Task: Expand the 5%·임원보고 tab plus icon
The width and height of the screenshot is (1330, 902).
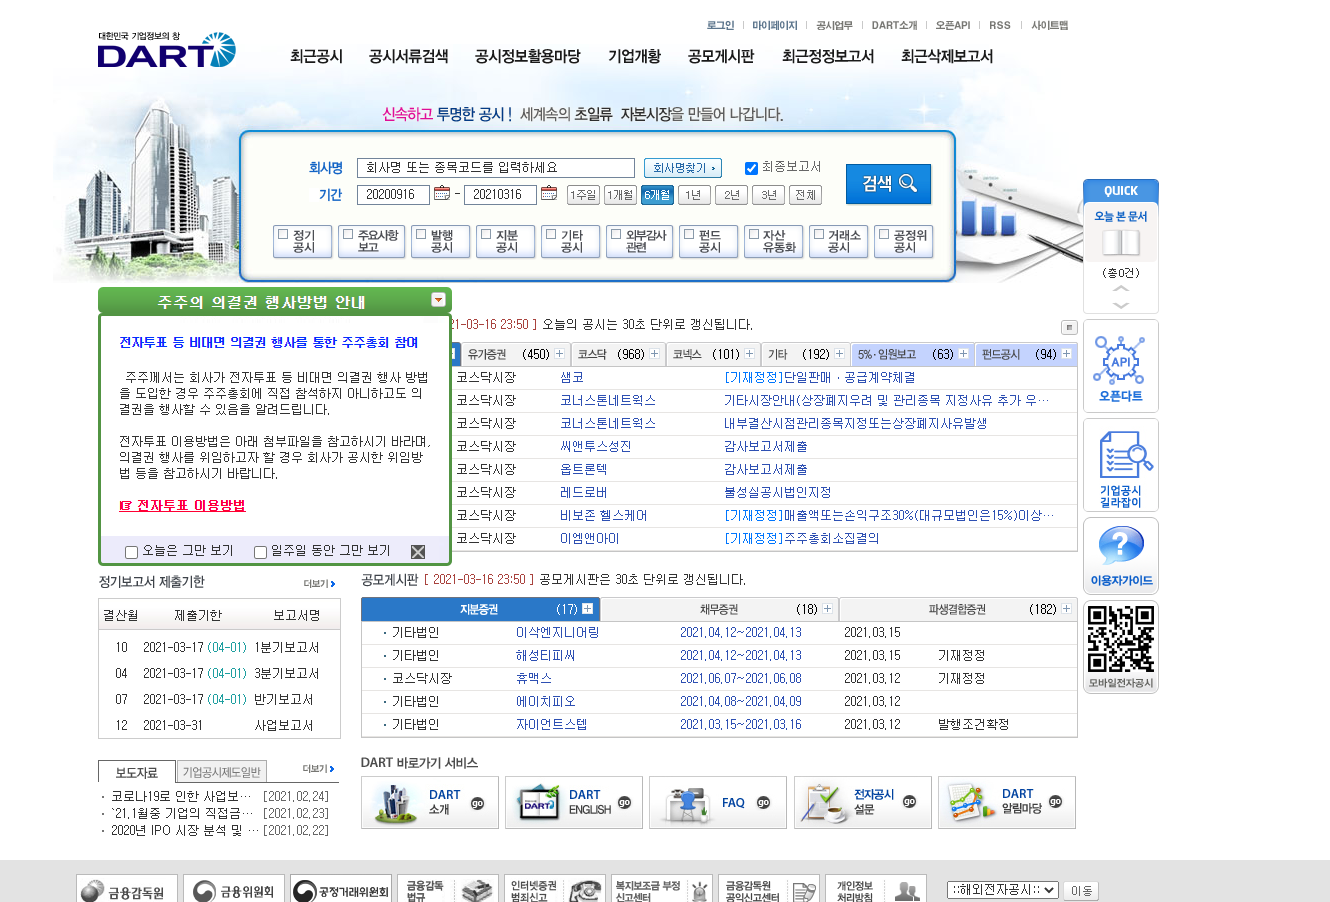Action: point(963,354)
